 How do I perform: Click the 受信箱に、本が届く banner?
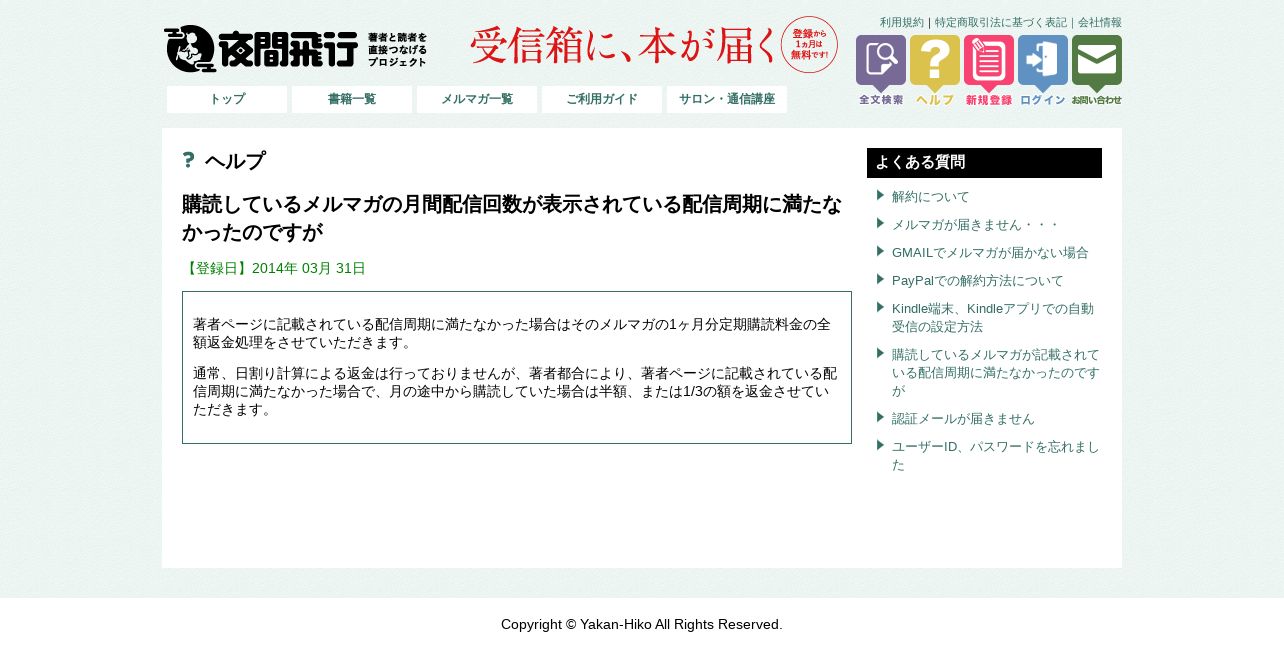tap(623, 45)
